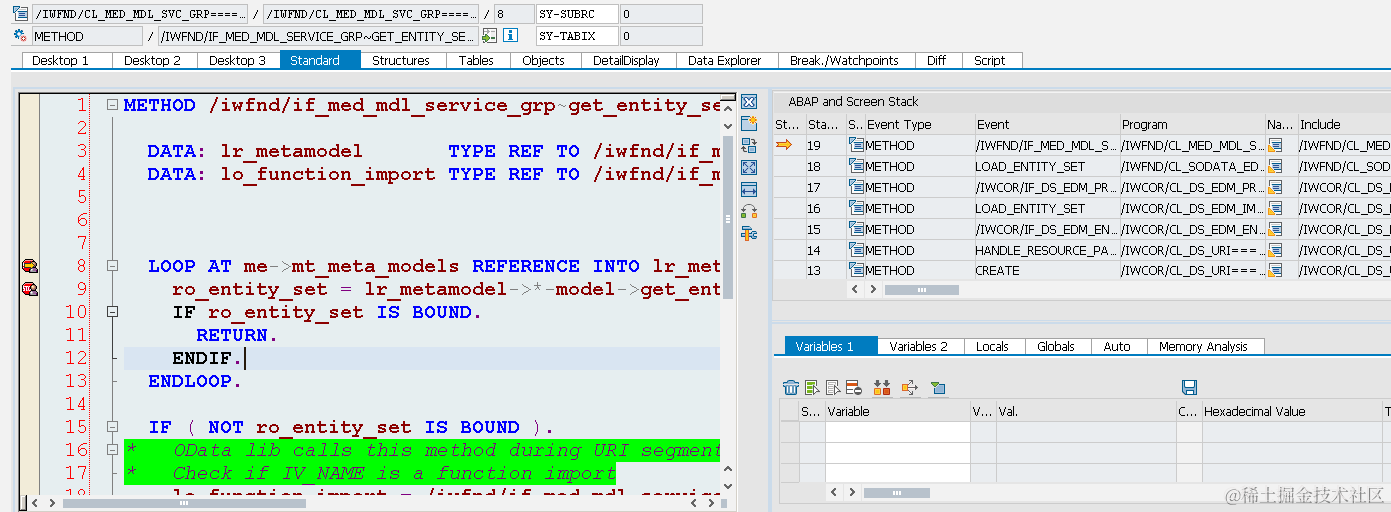The image size is (1391, 512).
Task: Click the navigation icon in stack row 18
Action: [x=1275, y=167]
